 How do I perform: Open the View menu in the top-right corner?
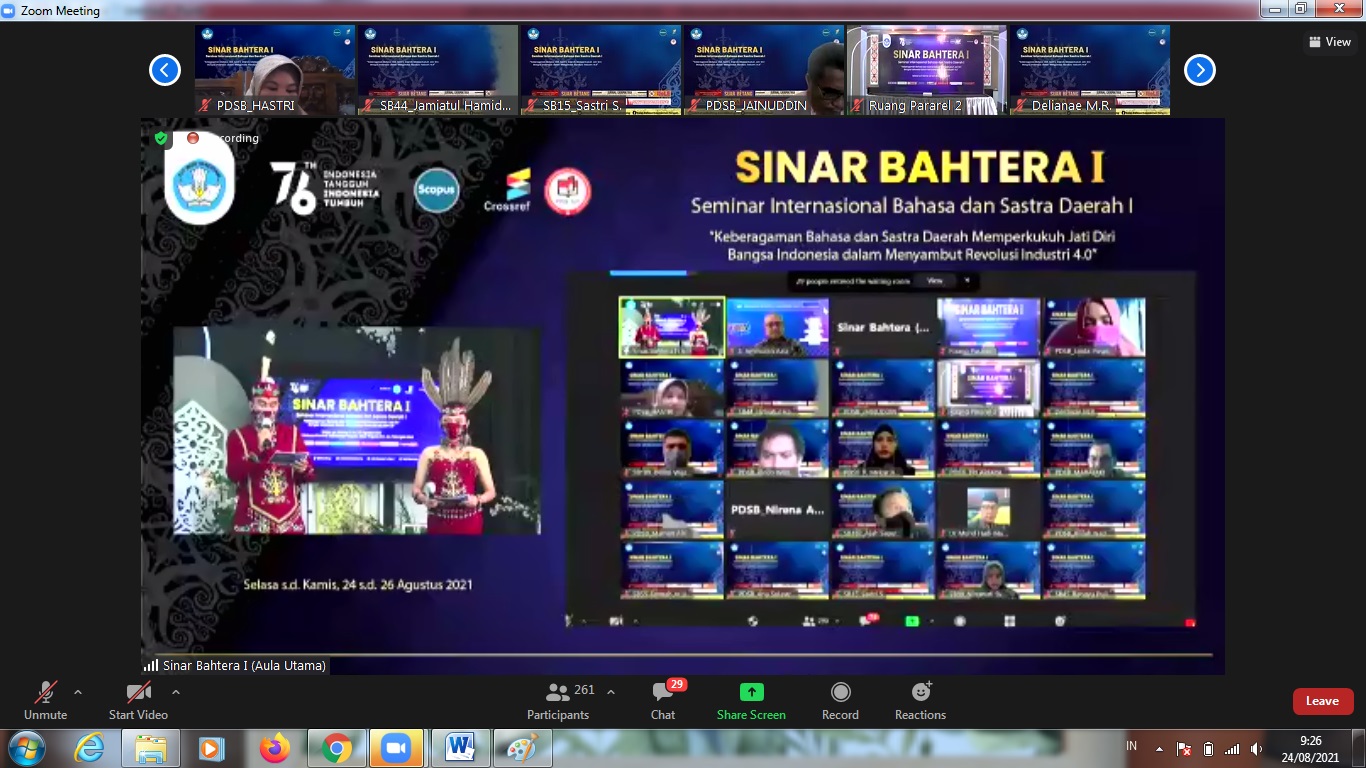coord(1331,42)
